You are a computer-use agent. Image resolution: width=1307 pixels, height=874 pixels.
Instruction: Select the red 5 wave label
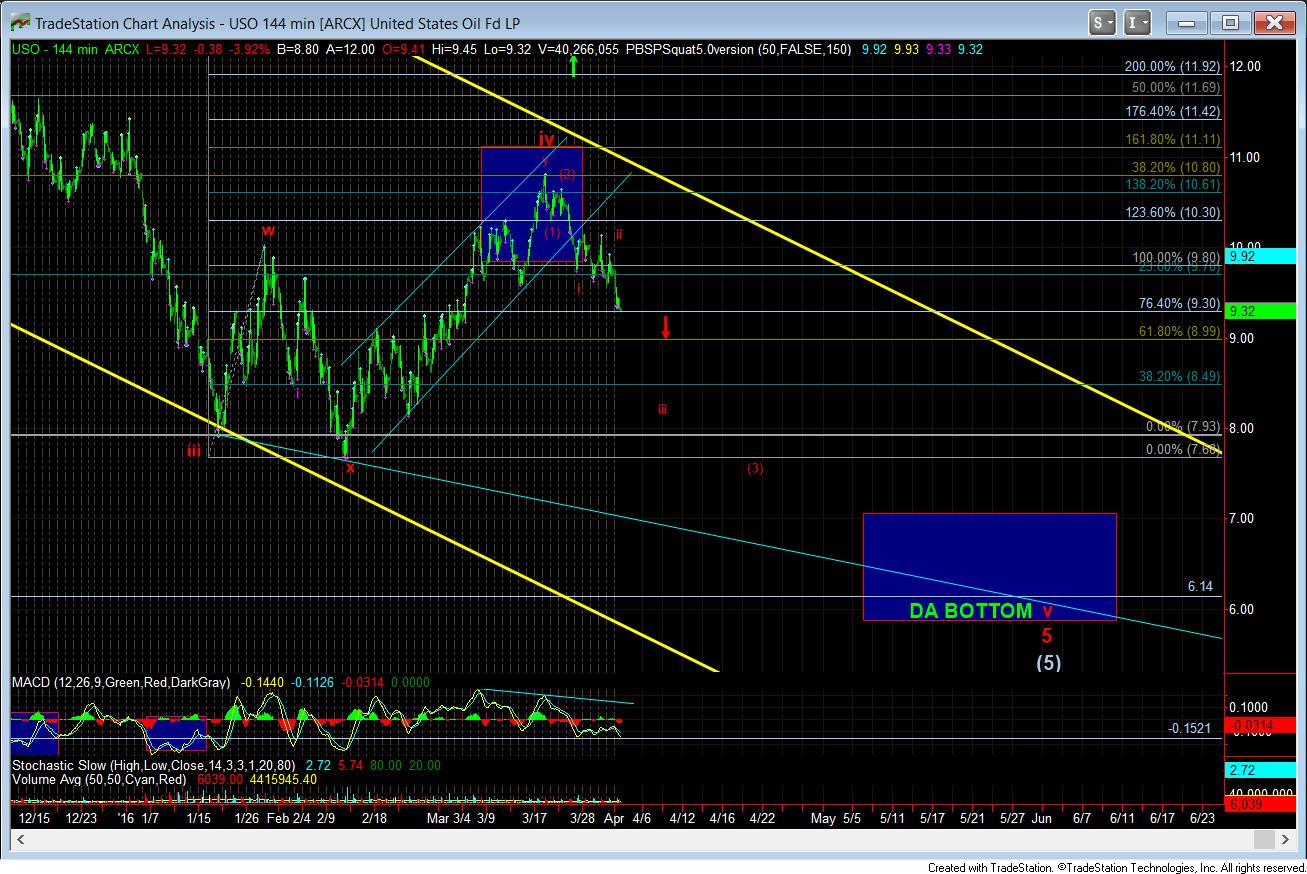tap(1047, 635)
